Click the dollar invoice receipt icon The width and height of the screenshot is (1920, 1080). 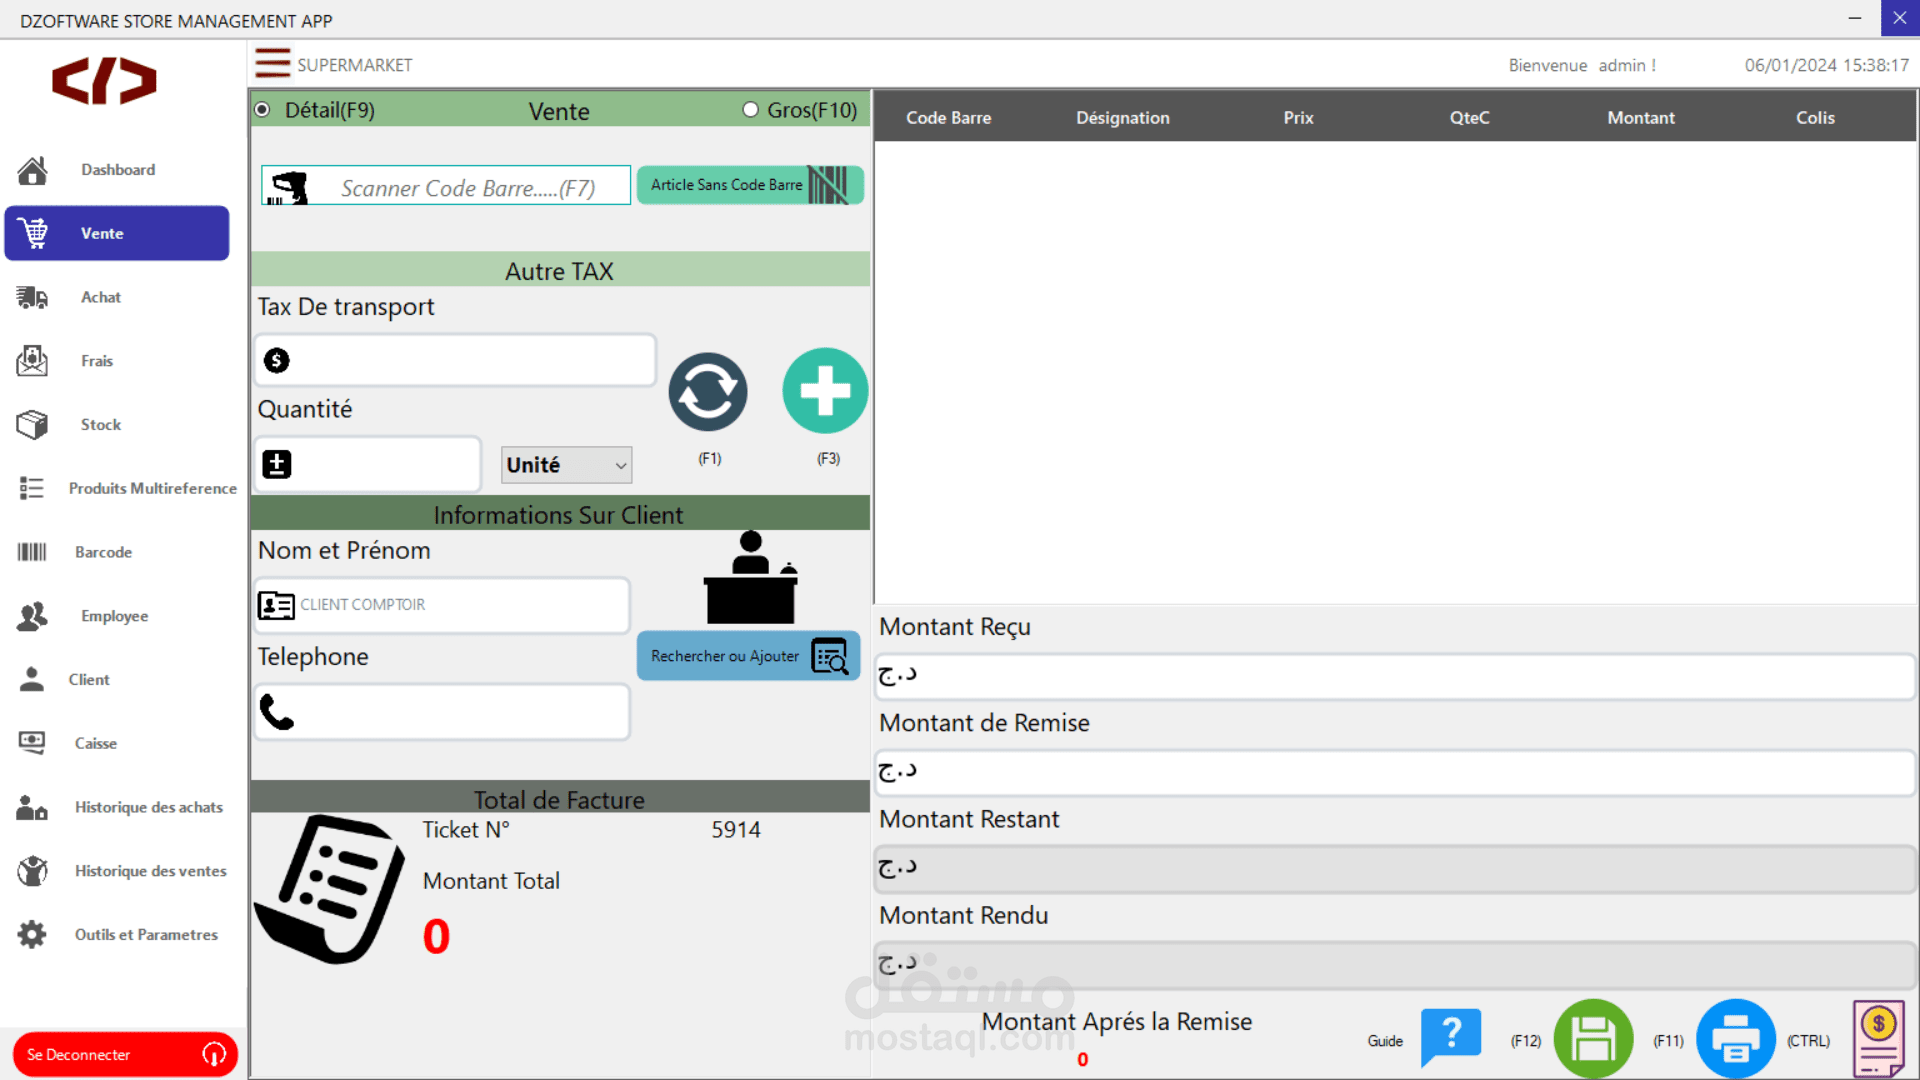(1878, 1039)
